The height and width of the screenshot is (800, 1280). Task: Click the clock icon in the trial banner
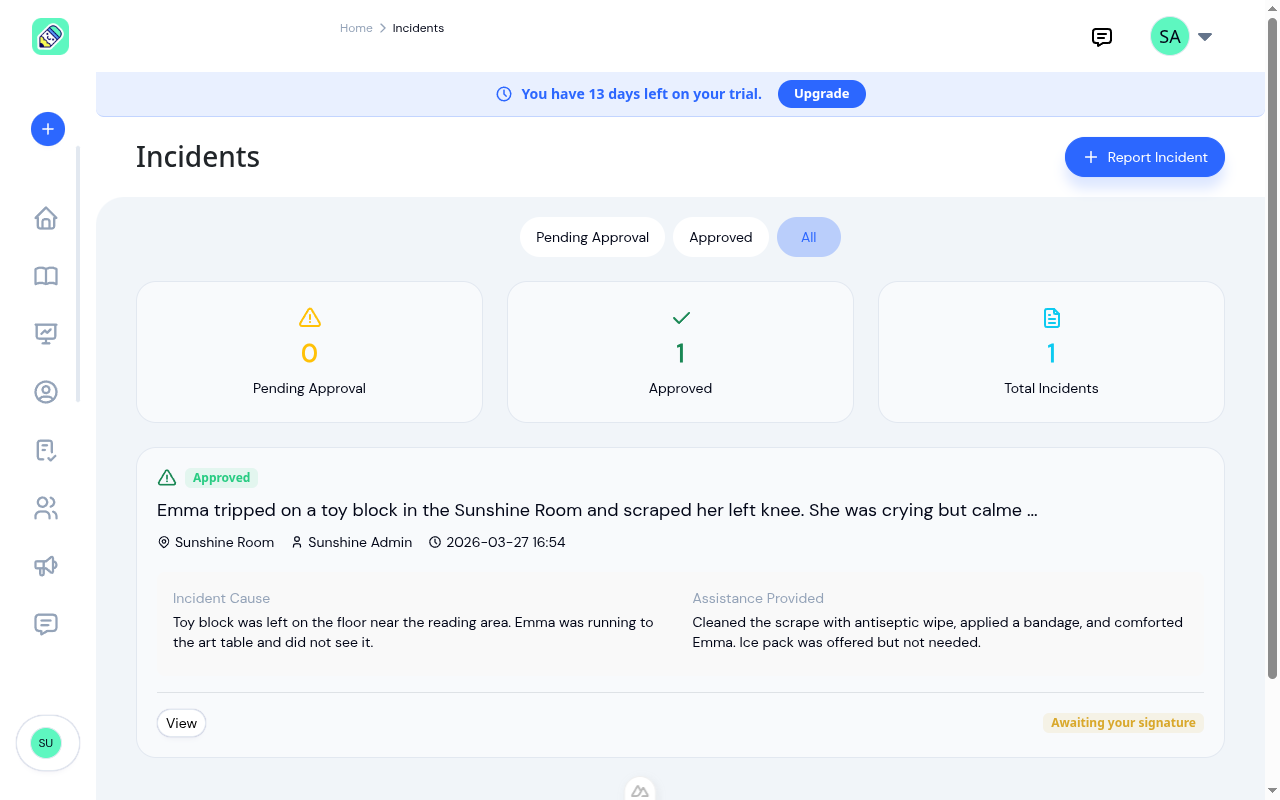pos(504,94)
